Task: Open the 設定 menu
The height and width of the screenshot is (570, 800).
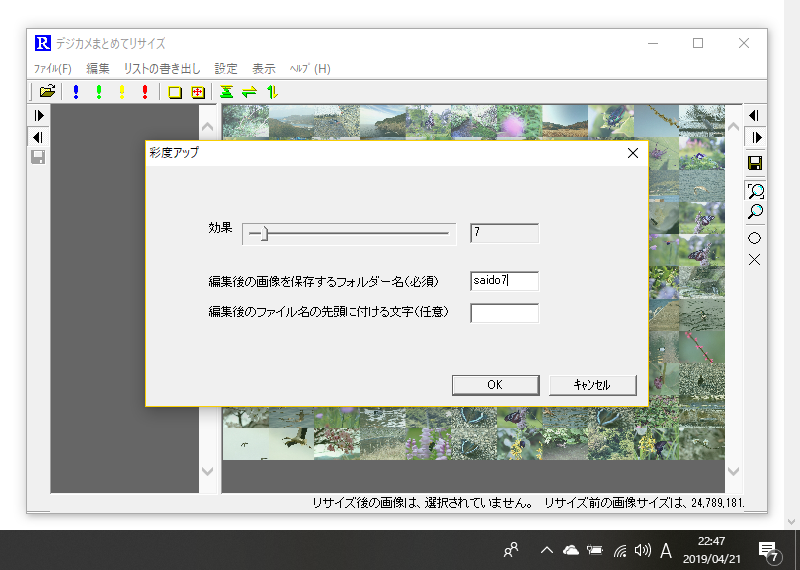Action: pyautogui.click(x=226, y=68)
